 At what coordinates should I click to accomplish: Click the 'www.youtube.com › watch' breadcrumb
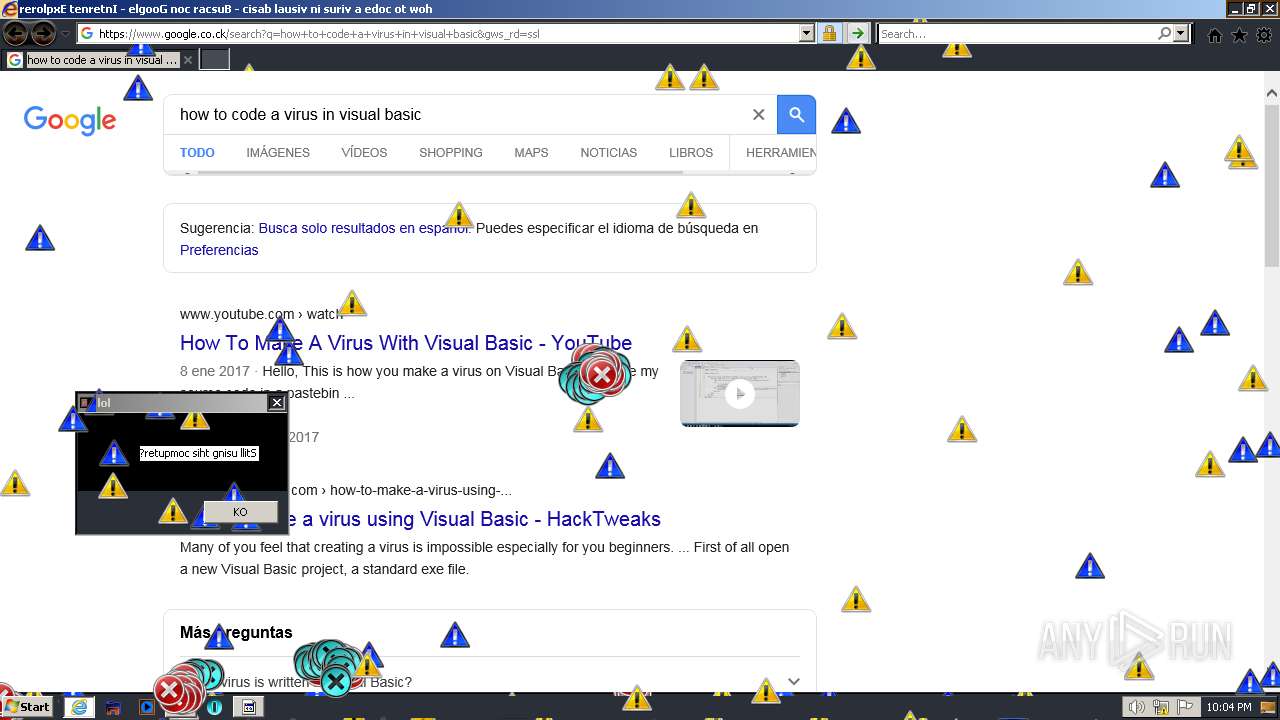coord(261,314)
